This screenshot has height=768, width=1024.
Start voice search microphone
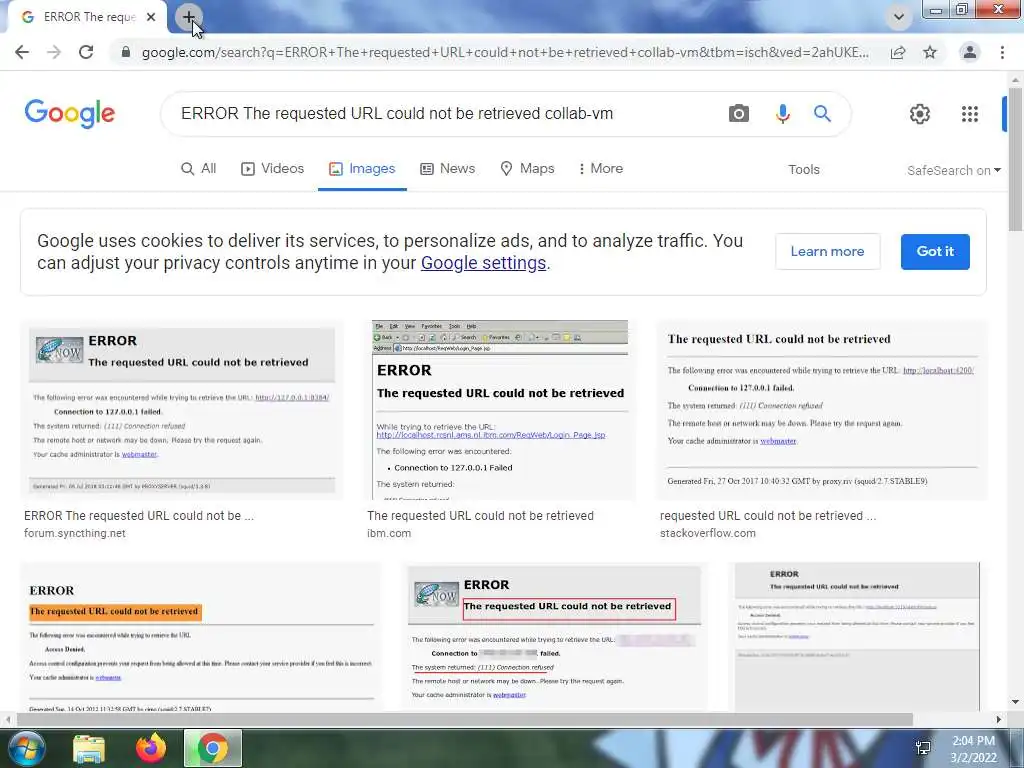coord(782,114)
